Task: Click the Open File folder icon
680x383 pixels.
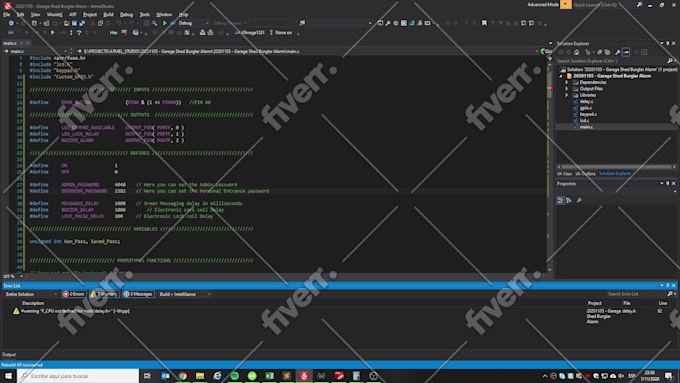Action: click(66, 23)
